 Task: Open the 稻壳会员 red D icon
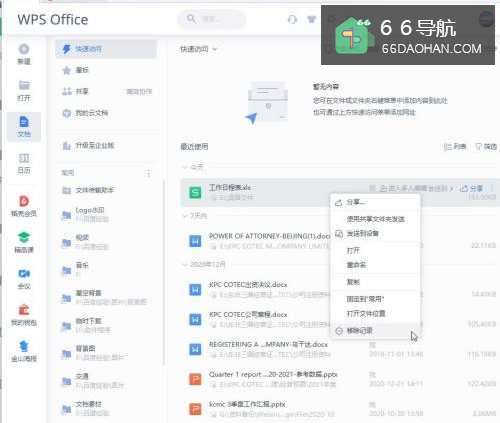[24, 201]
